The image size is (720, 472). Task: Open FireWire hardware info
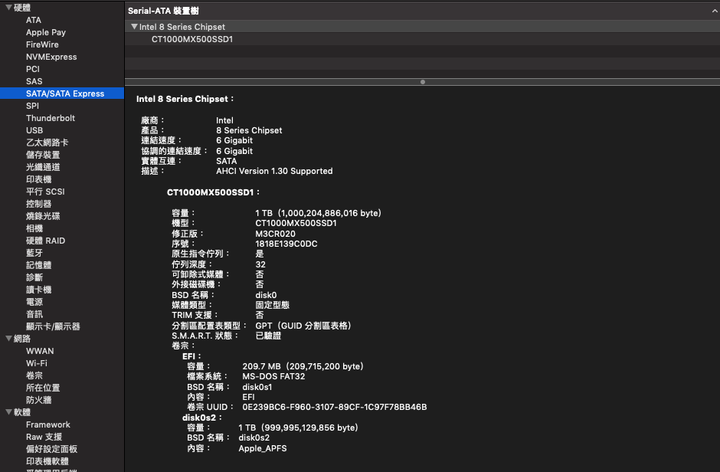(42, 45)
